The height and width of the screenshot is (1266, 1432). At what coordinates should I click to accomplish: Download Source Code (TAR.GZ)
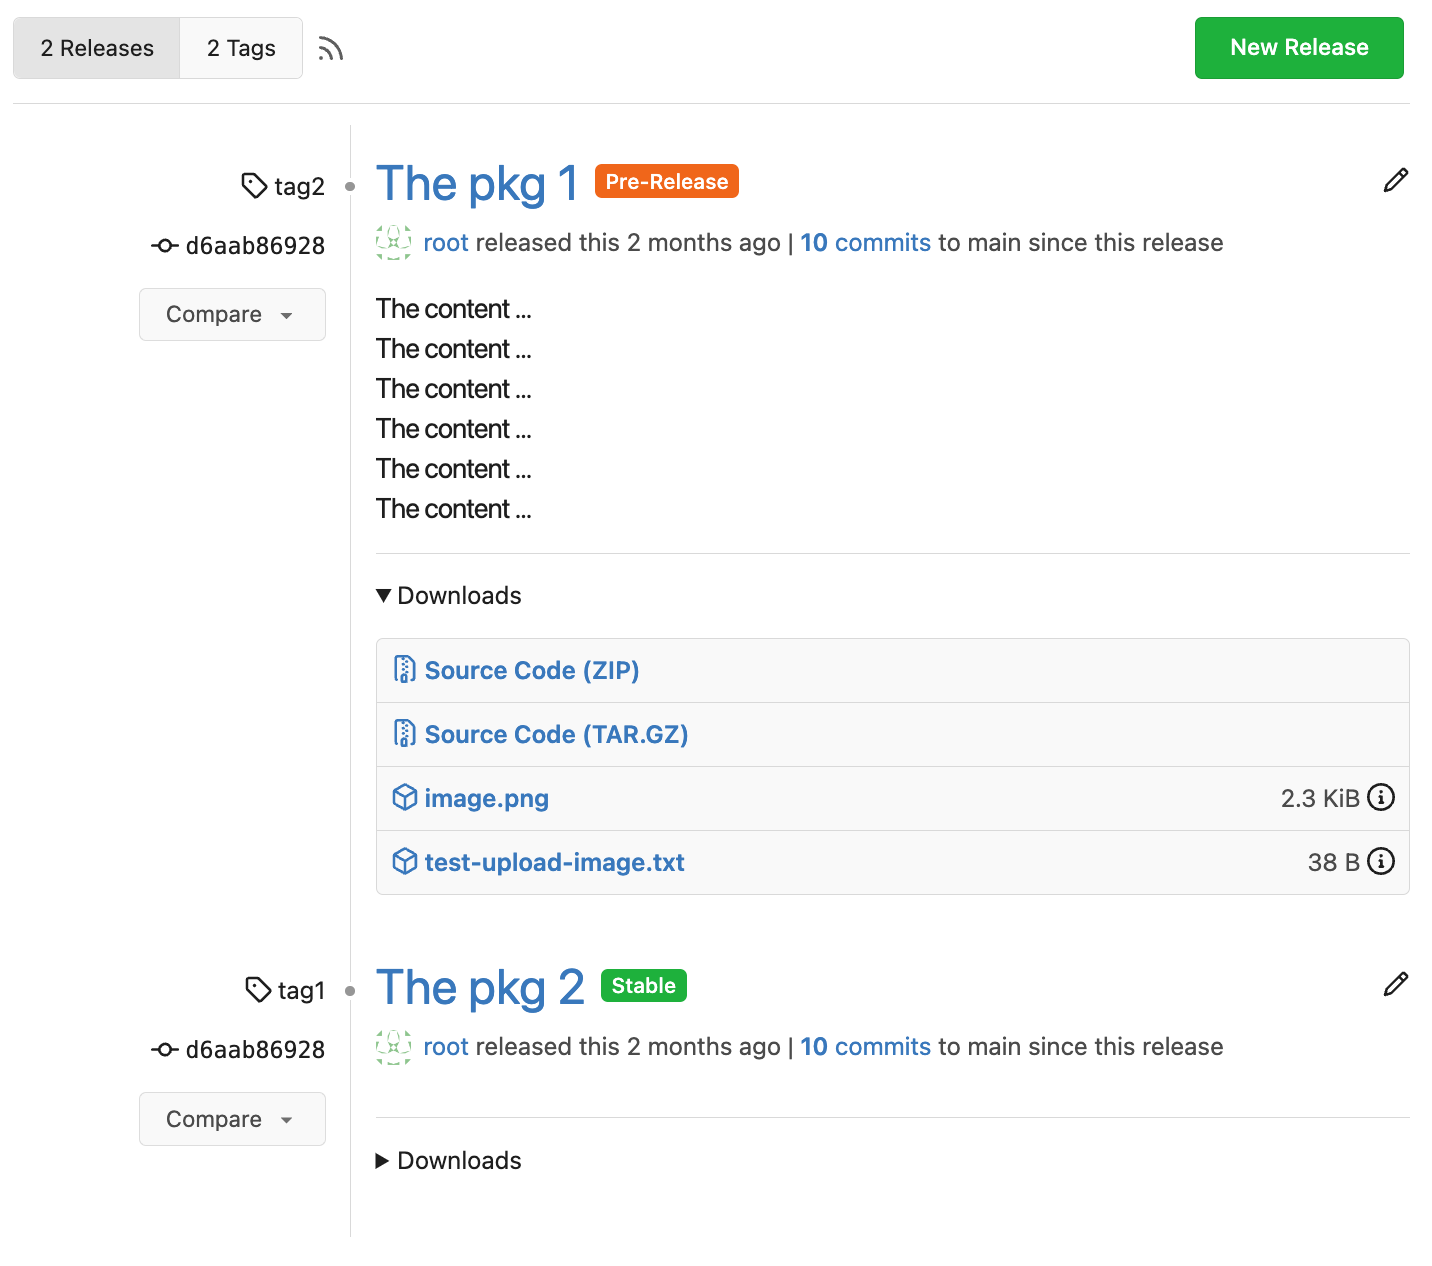click(556, 735)
